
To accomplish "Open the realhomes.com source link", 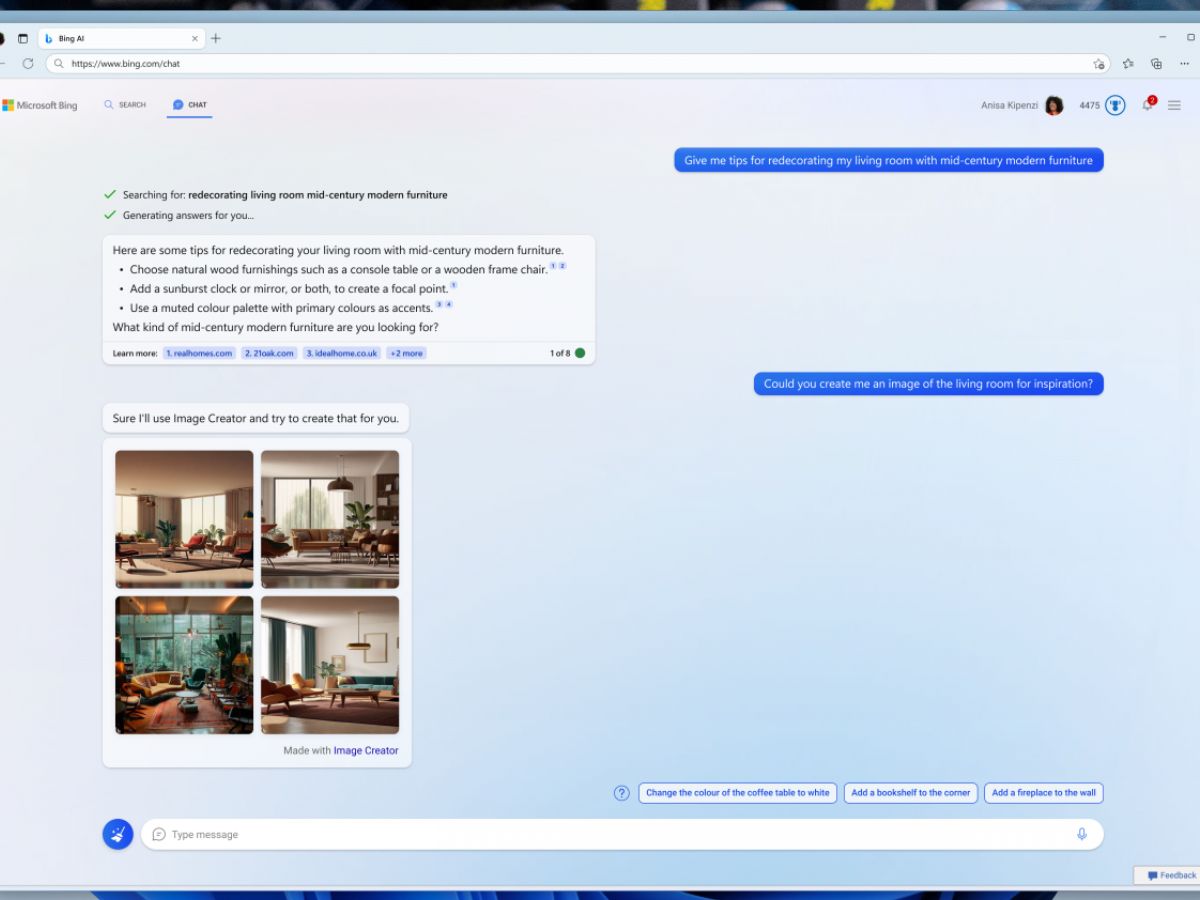I will [199, 353].
